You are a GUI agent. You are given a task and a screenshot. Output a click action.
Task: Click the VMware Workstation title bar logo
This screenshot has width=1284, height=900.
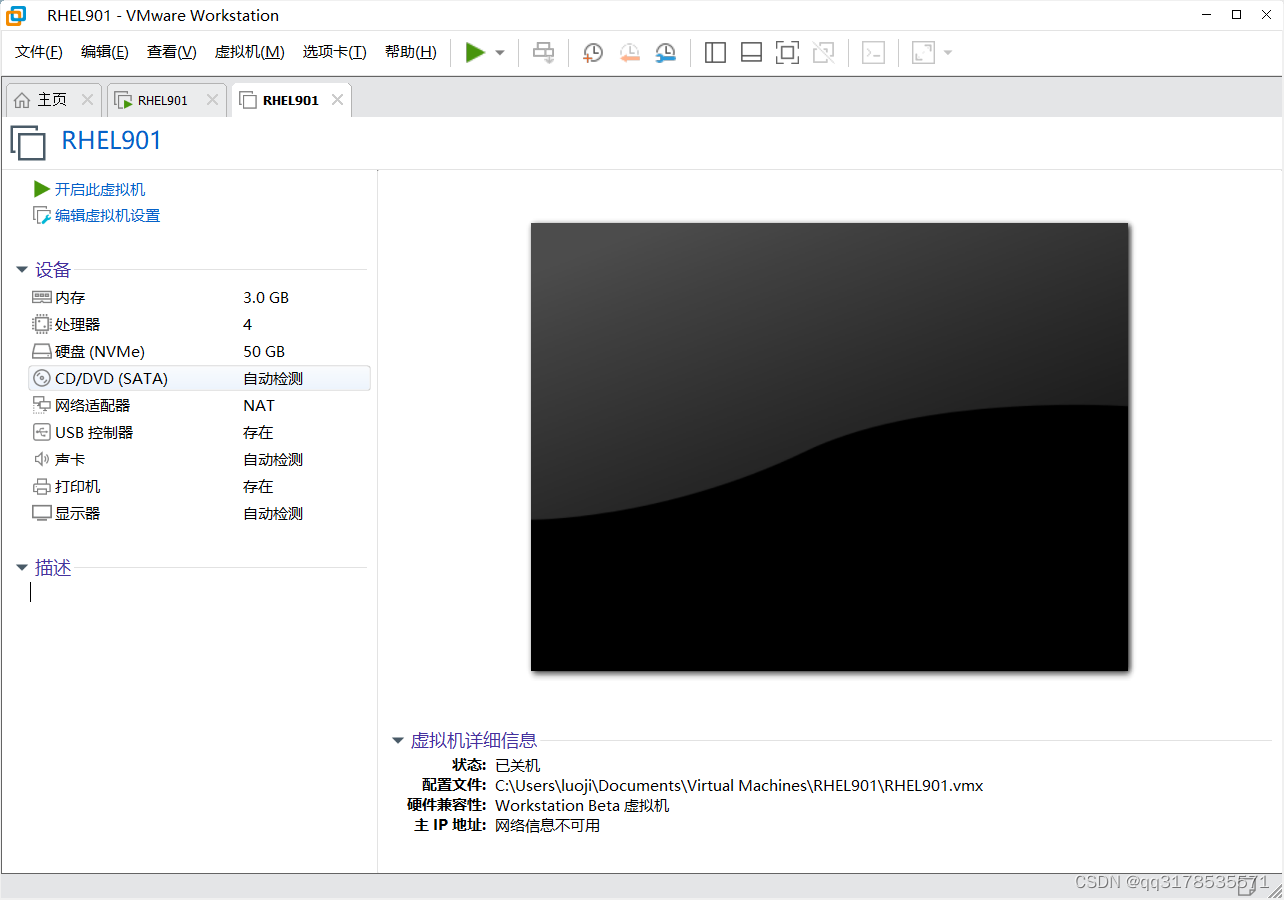point(16,15)
